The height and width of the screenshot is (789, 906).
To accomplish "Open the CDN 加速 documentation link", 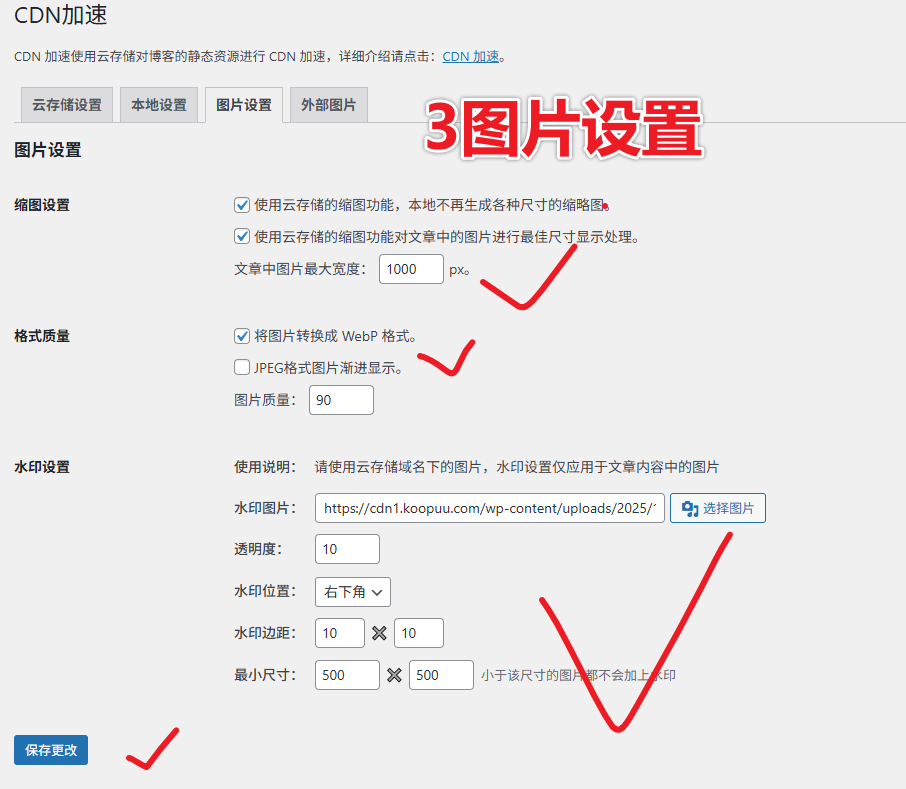I will click(x=470, y=56).
